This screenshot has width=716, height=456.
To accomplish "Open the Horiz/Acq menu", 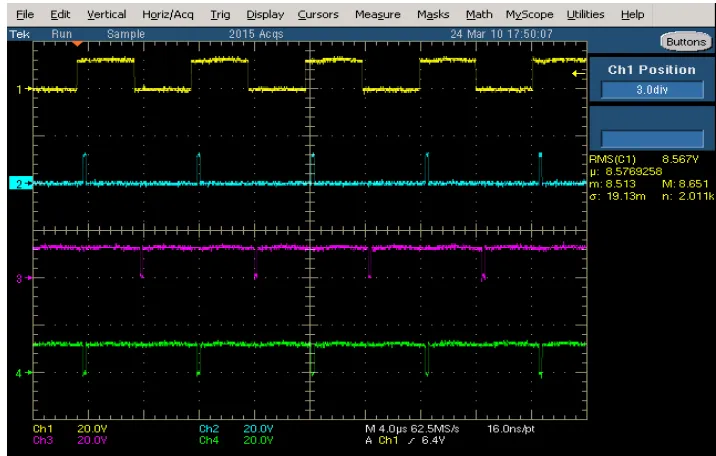I will [x=168, y=15].
